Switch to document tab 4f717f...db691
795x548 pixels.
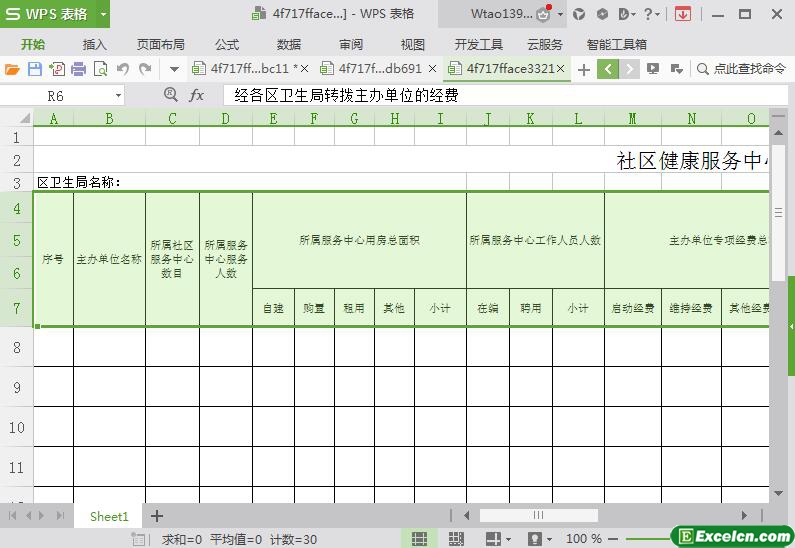coord(373,68)
